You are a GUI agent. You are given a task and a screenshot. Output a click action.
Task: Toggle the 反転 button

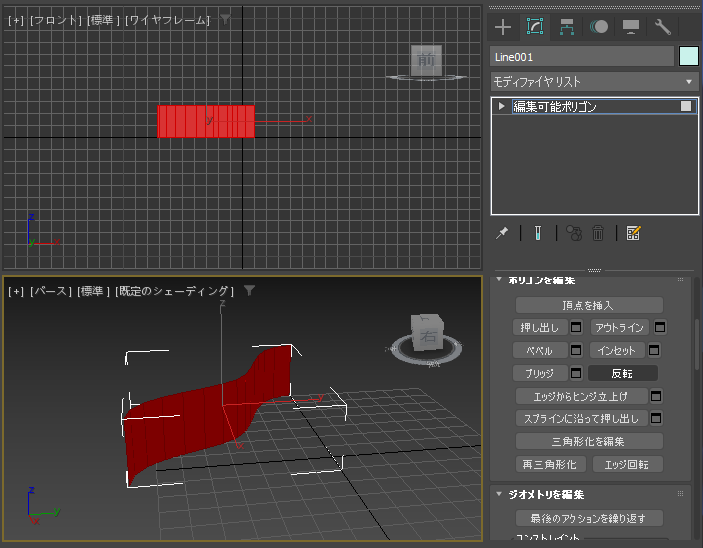point(622,373)
